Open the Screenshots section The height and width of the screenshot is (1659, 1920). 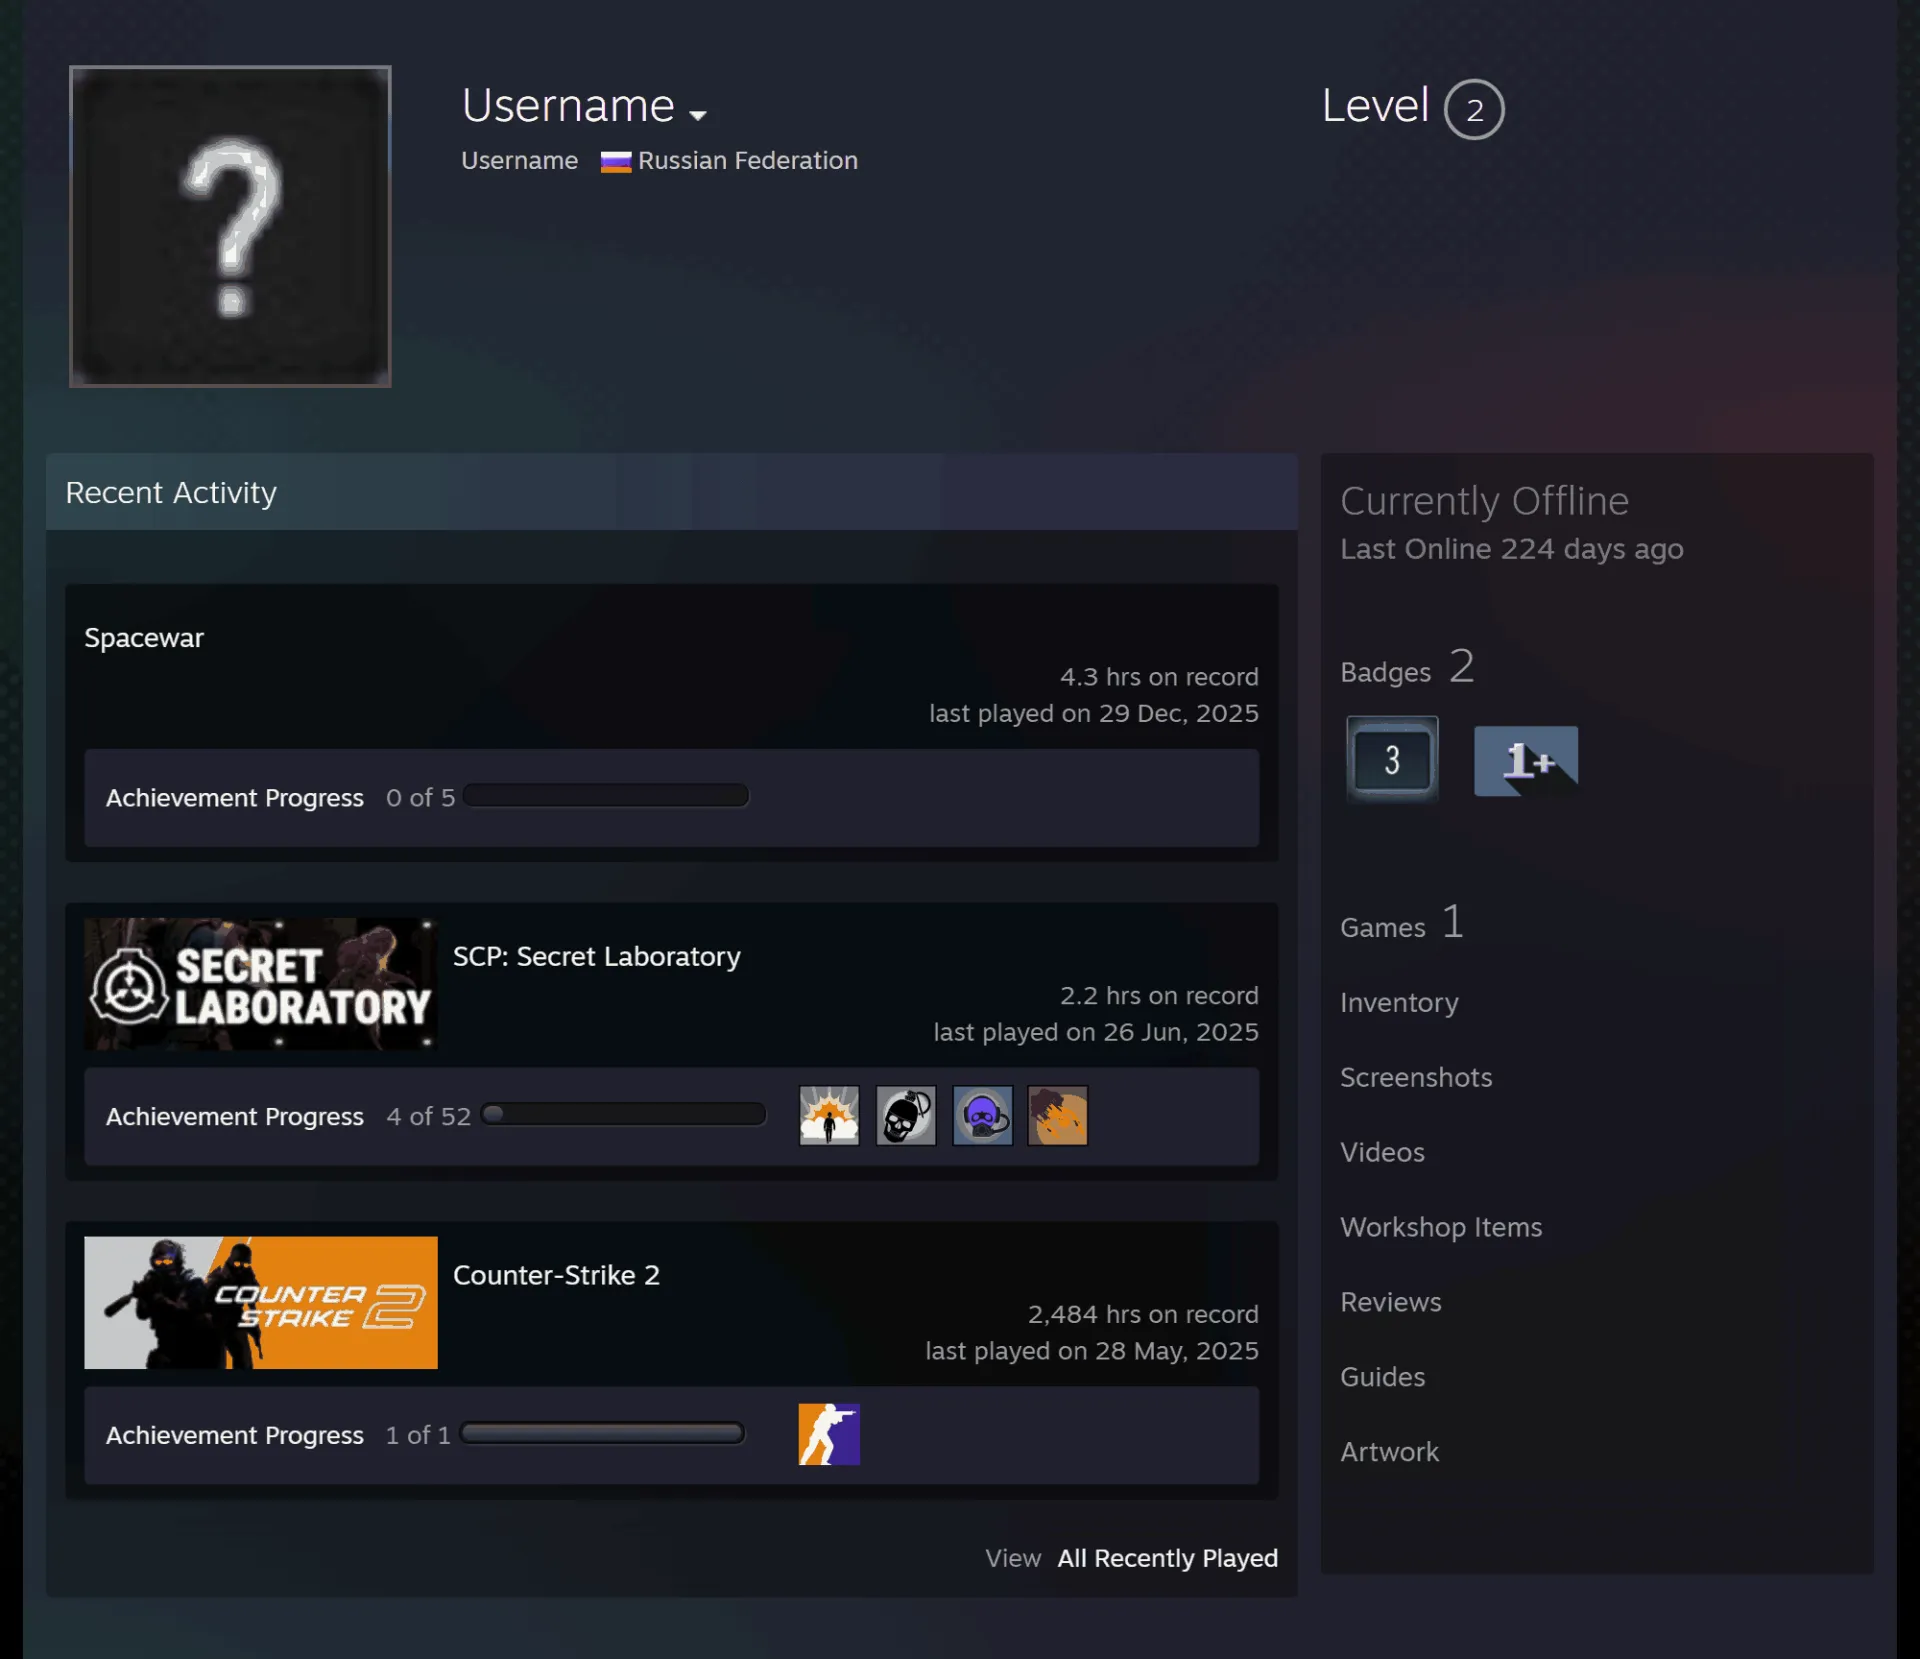pos(1415,1077)
